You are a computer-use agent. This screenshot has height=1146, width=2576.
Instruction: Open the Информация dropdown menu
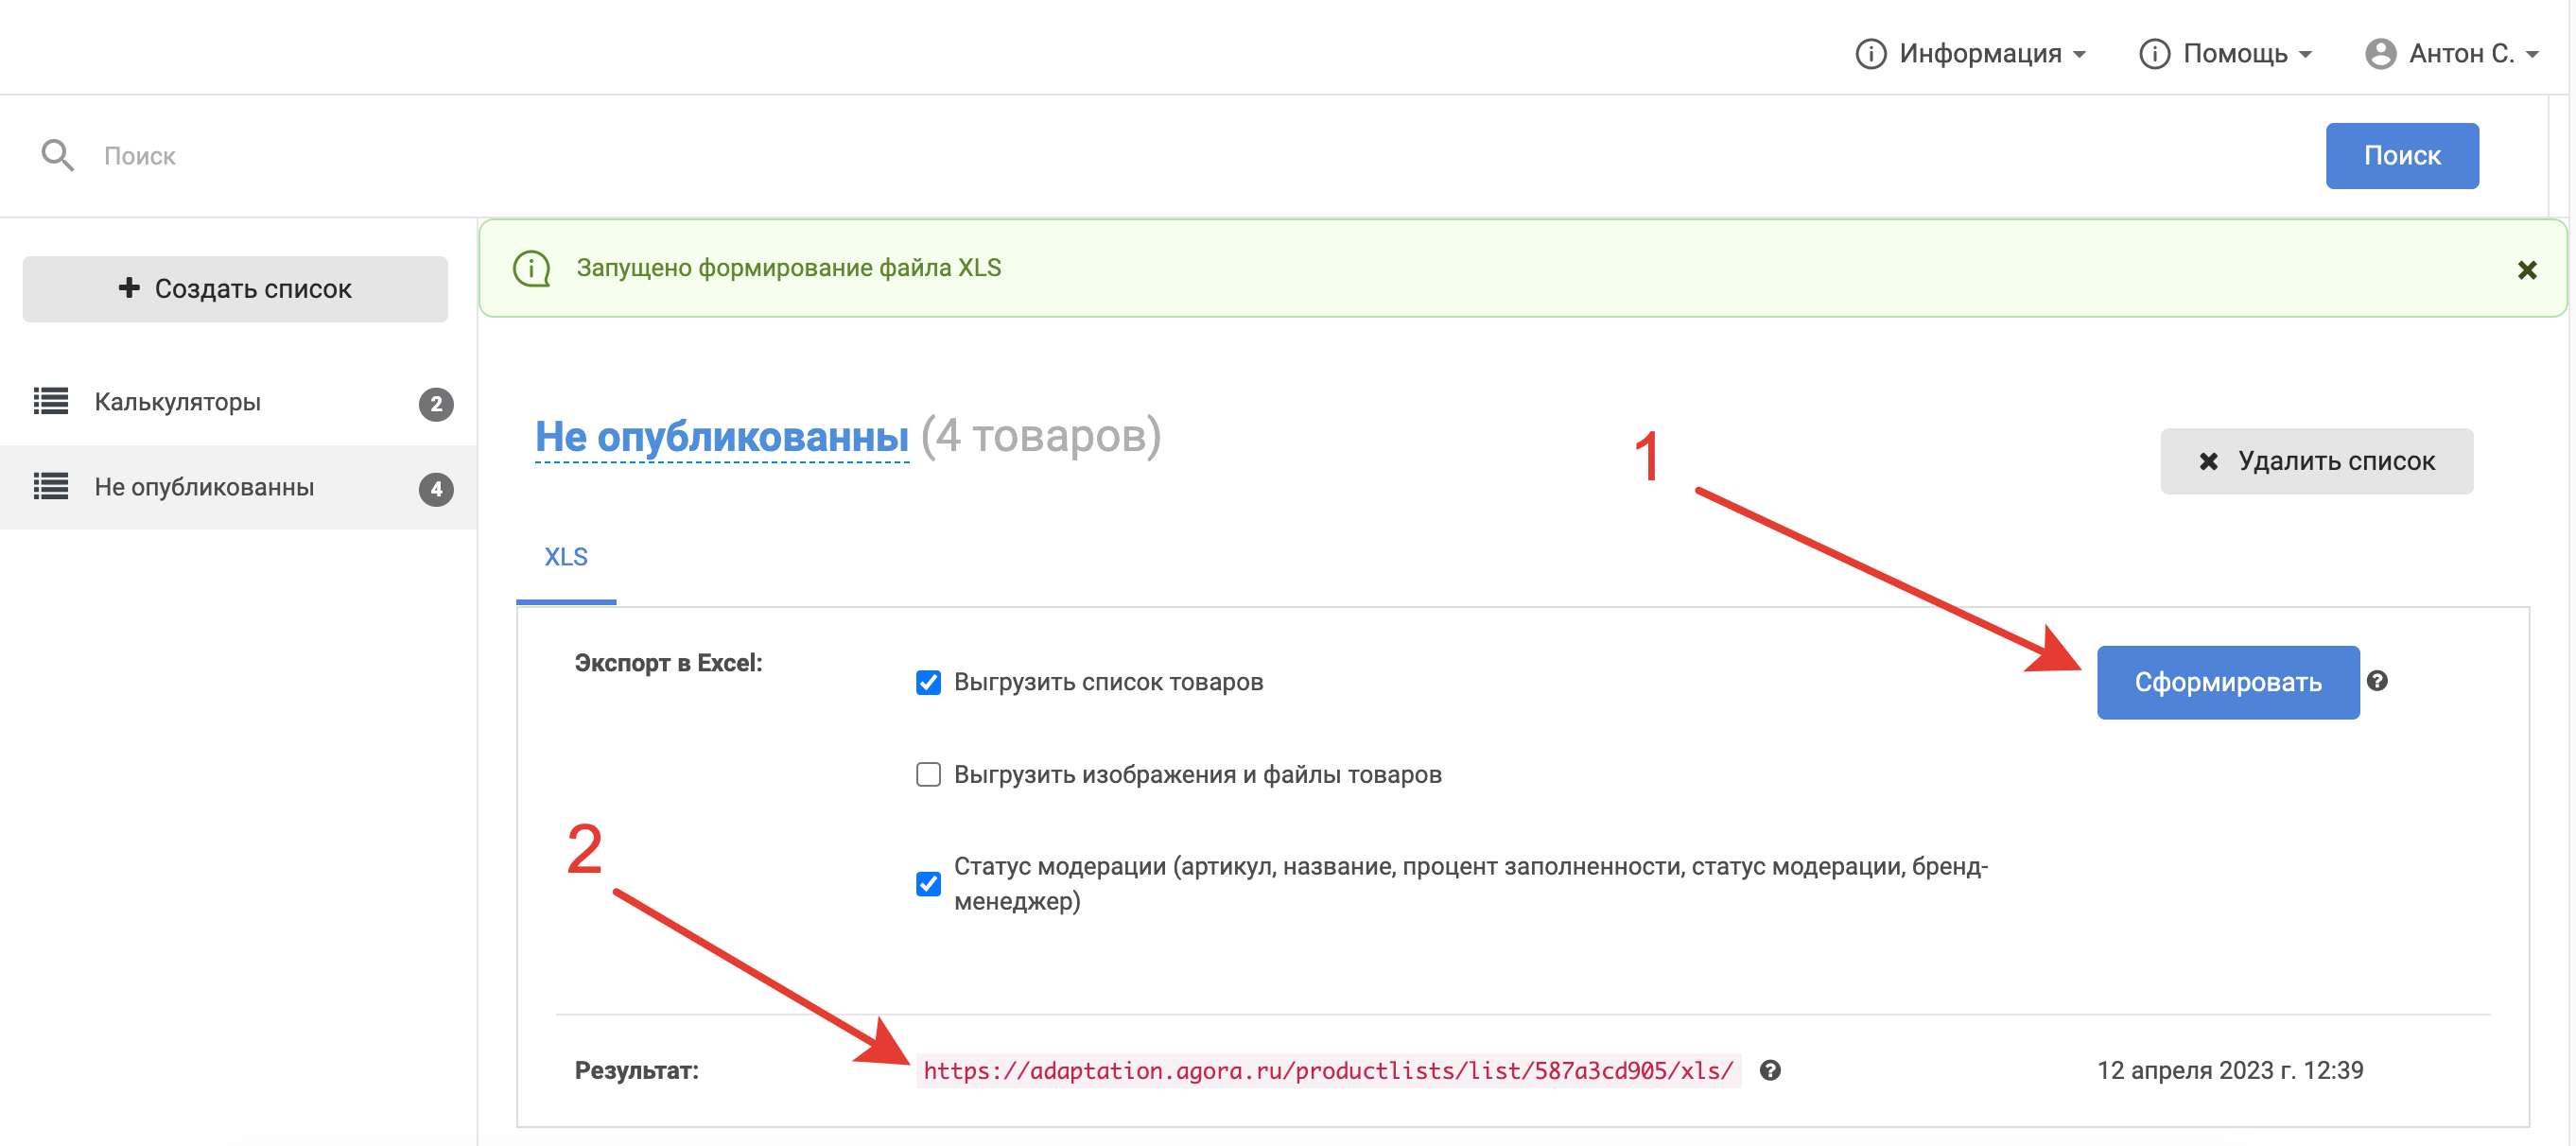coord(1971,54)
